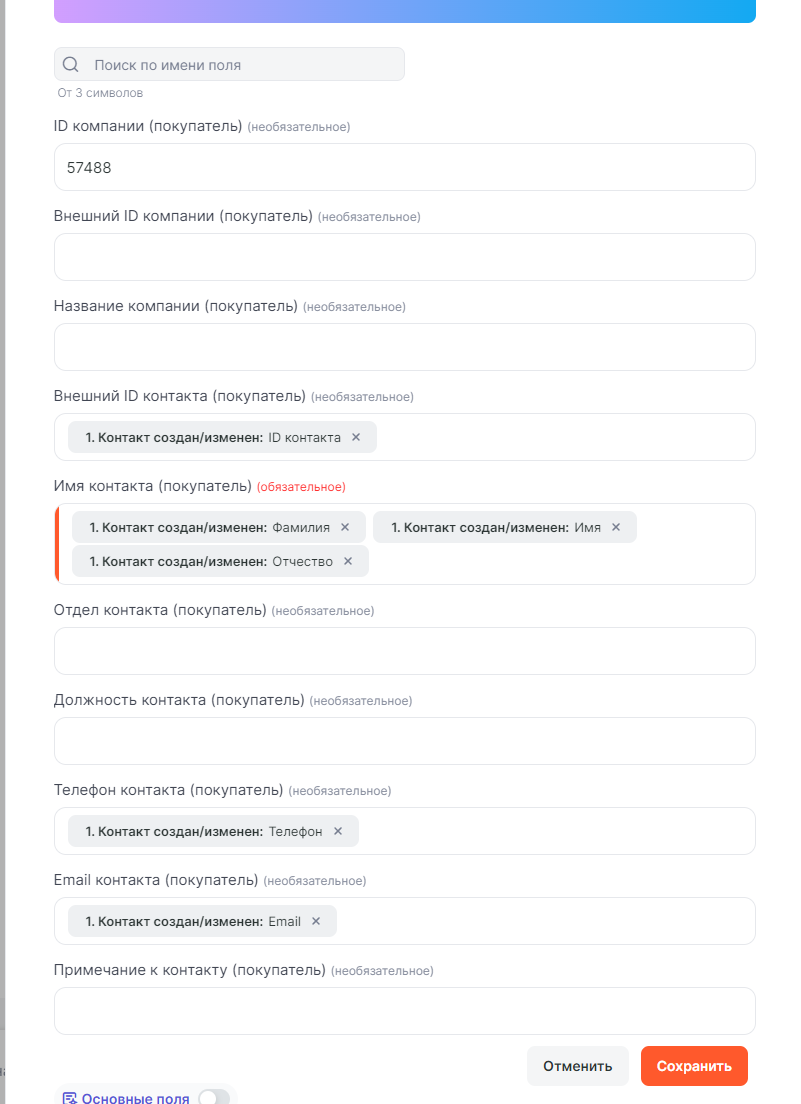Click the 'Название компании' input field
The image size is (801, 1104).
[404, 348]
